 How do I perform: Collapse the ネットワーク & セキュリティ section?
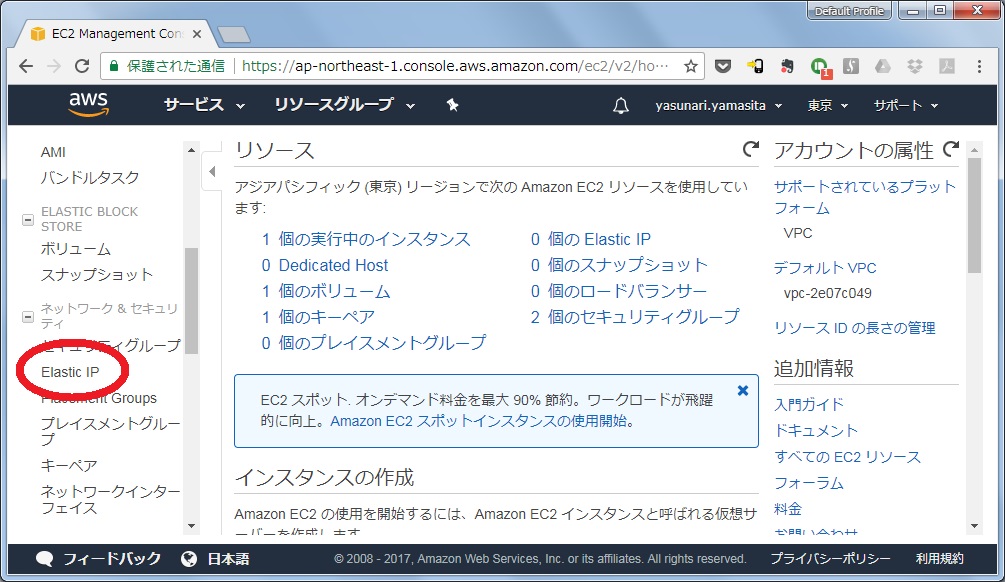[x=28, y=317]
